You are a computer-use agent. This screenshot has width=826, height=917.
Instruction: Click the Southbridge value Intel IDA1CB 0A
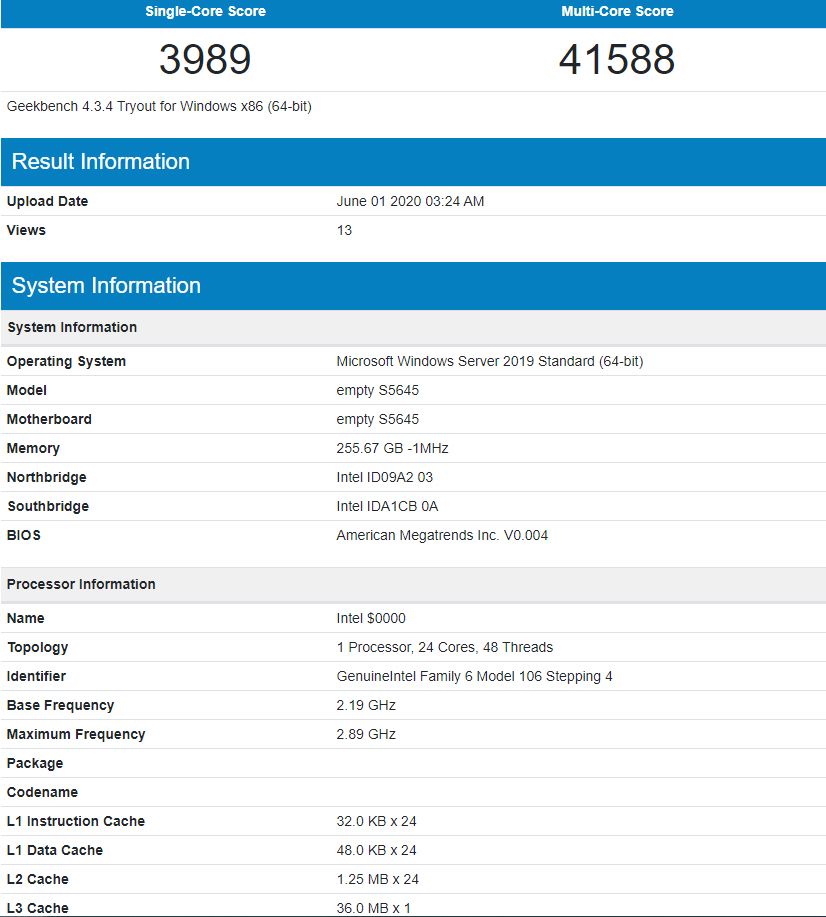tap(387, 506)
